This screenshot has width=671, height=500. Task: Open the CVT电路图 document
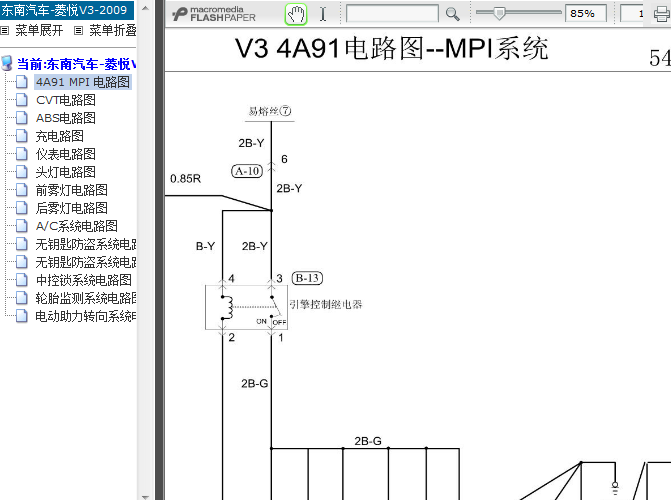[x=65, y=100]
